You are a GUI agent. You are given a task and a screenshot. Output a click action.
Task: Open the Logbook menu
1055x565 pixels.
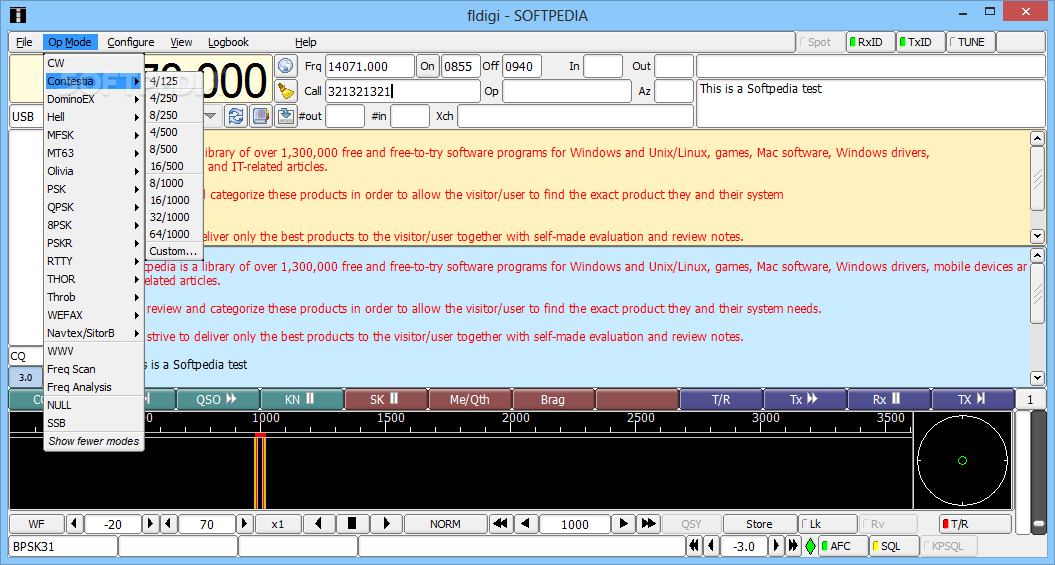point(228,42)
